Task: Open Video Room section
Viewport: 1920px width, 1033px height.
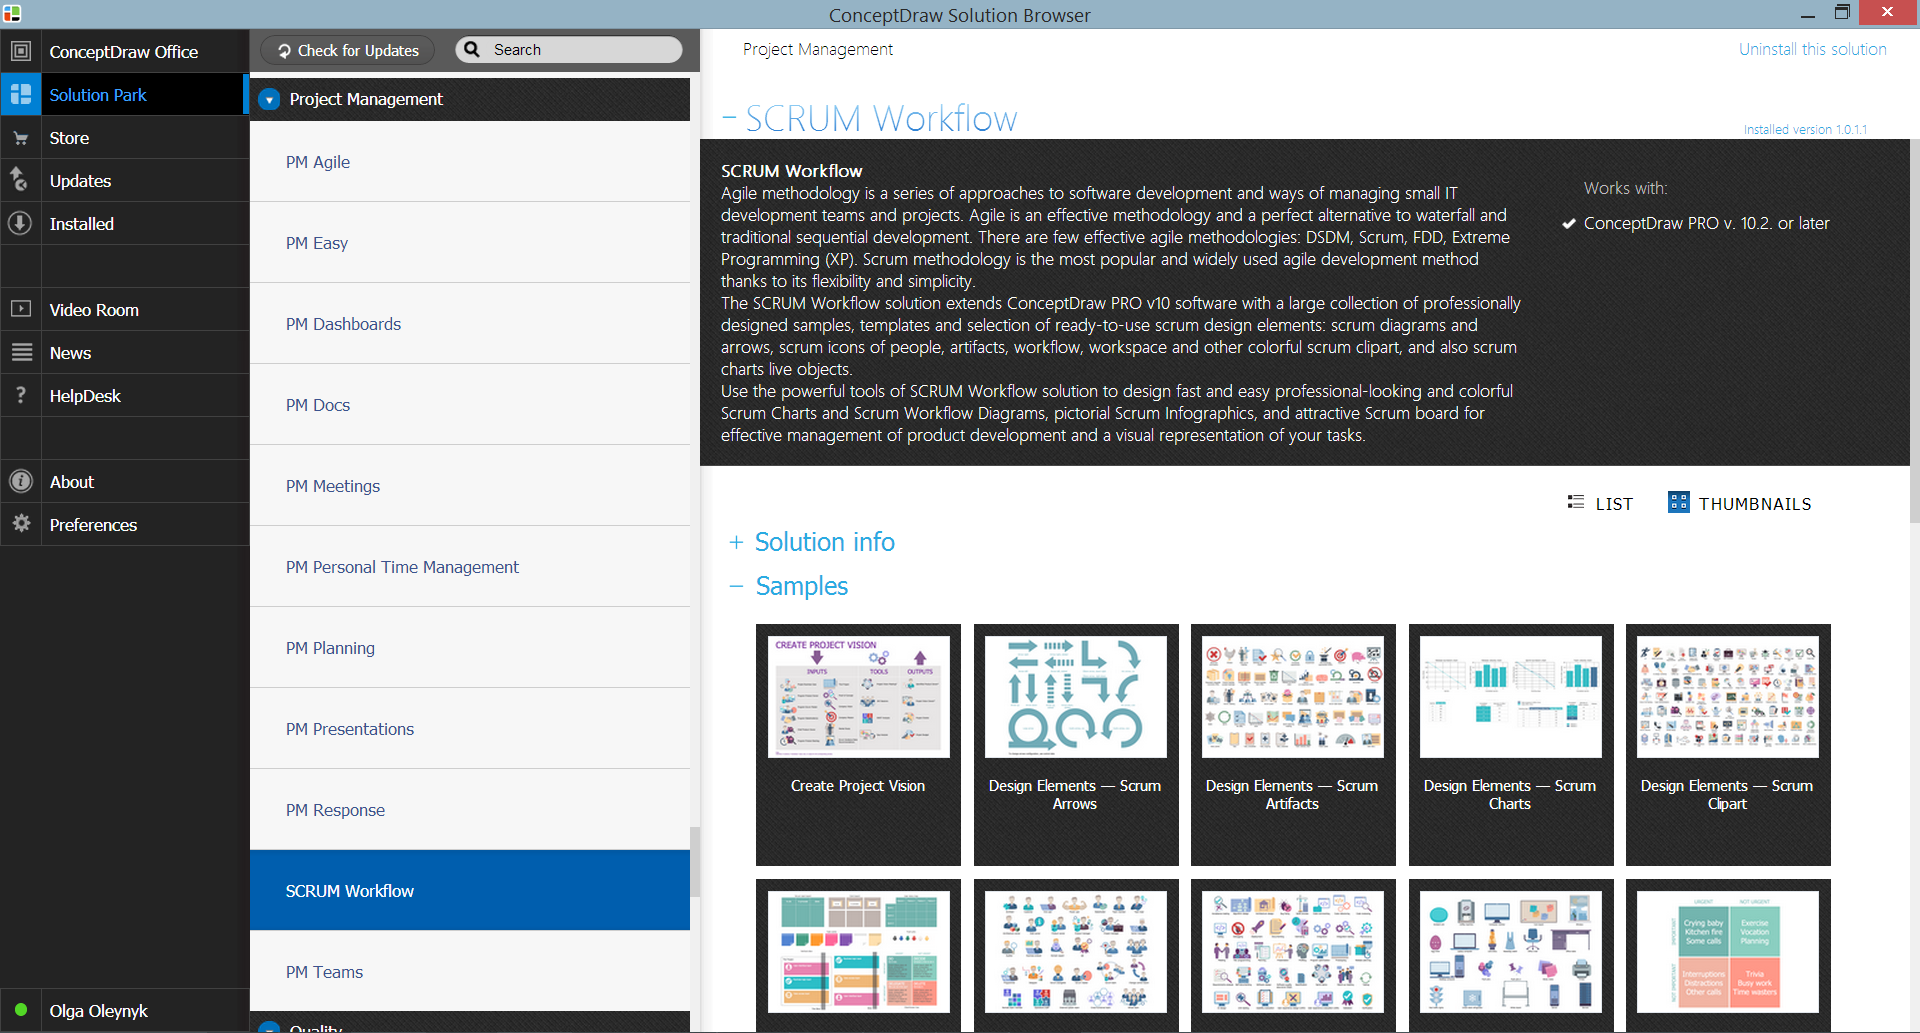Action: [124, 310]
